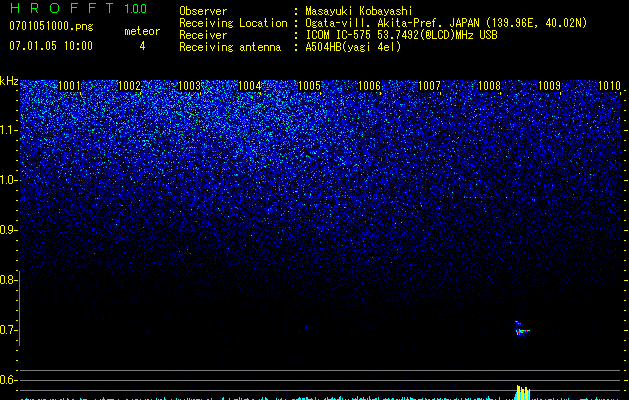Click observer name Masayuki Kobayashi

[359, 11]
